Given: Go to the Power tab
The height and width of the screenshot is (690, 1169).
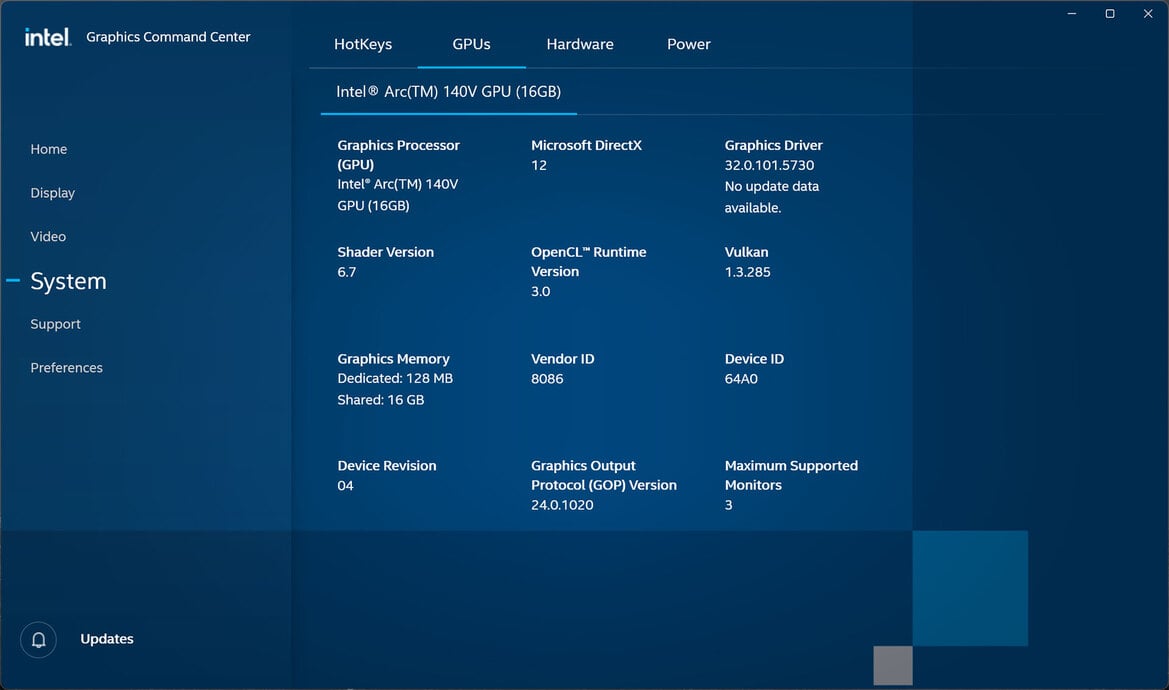Looking at the screenshot, I should (689, 44).
